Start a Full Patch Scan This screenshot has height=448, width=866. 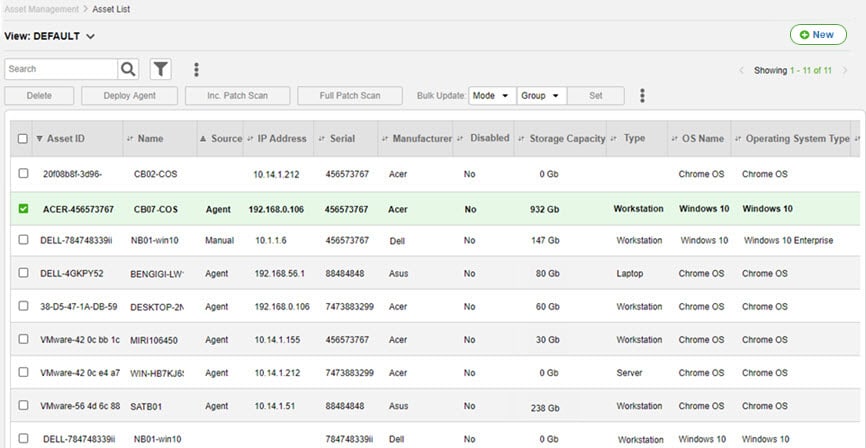[349, 96]
